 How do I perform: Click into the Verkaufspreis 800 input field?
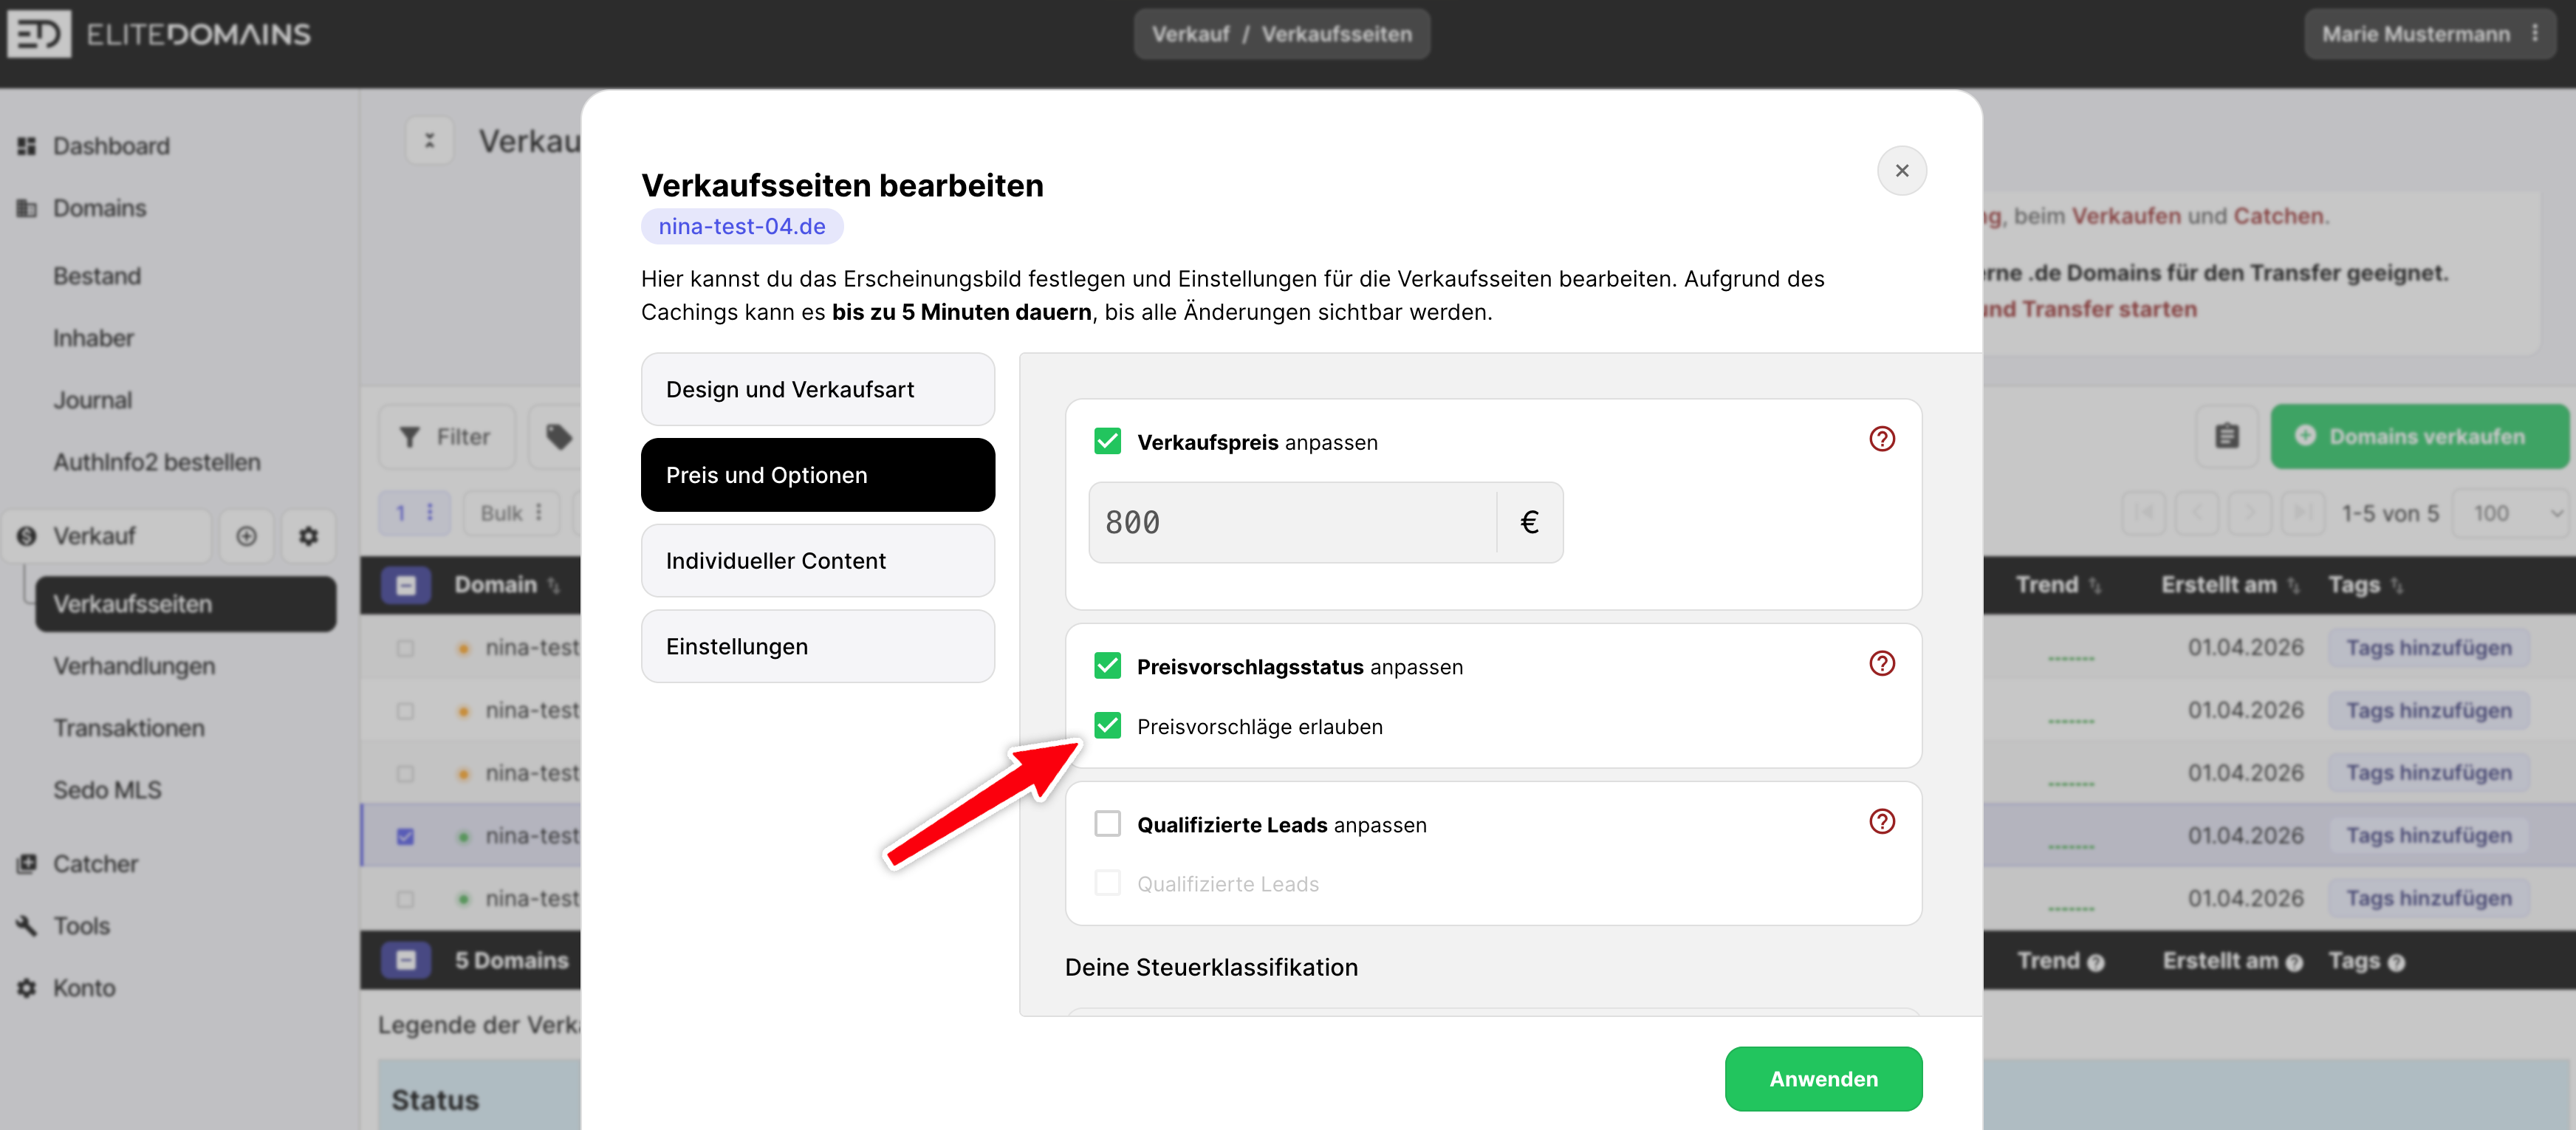point(1293,523)
